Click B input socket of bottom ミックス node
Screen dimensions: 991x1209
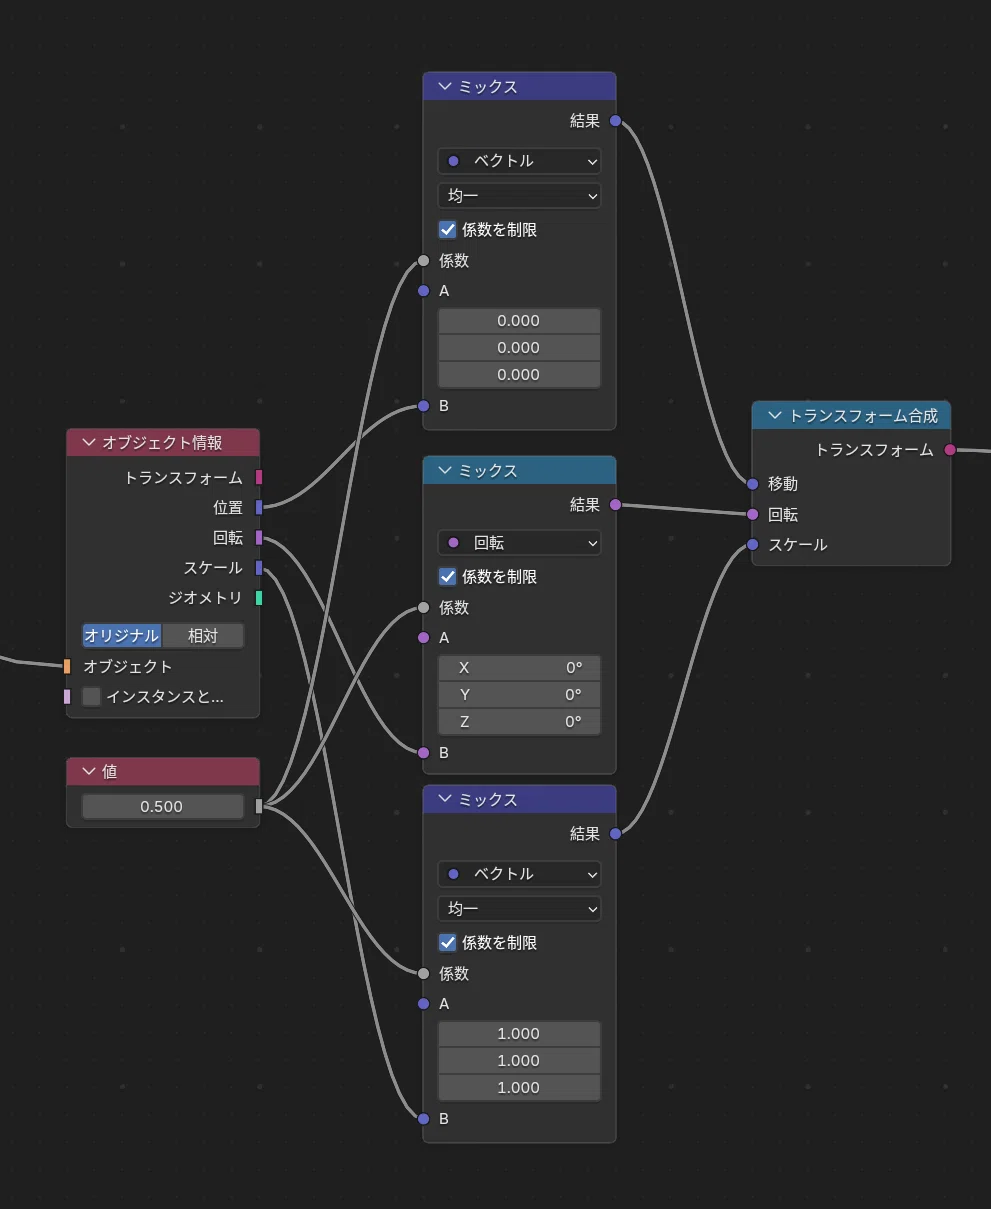pyautogui.click(x=423, y=1119)
